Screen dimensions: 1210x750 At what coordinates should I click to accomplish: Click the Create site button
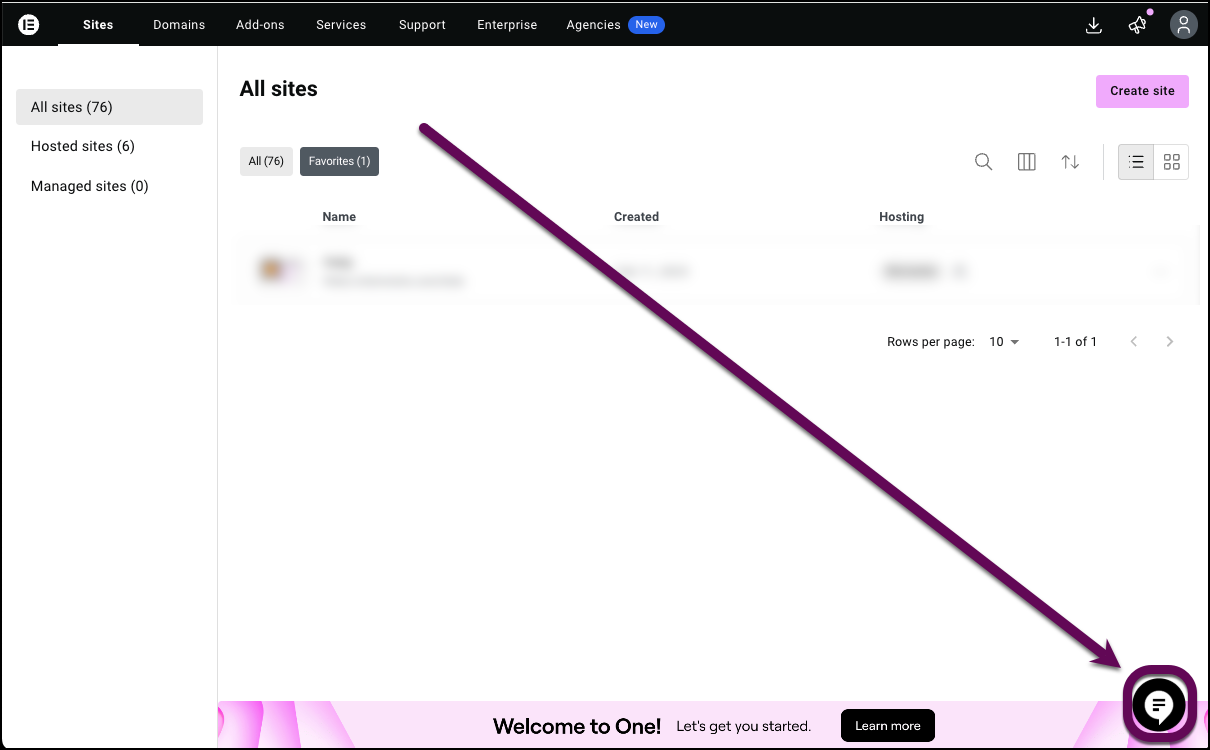tap(1142, 91)
